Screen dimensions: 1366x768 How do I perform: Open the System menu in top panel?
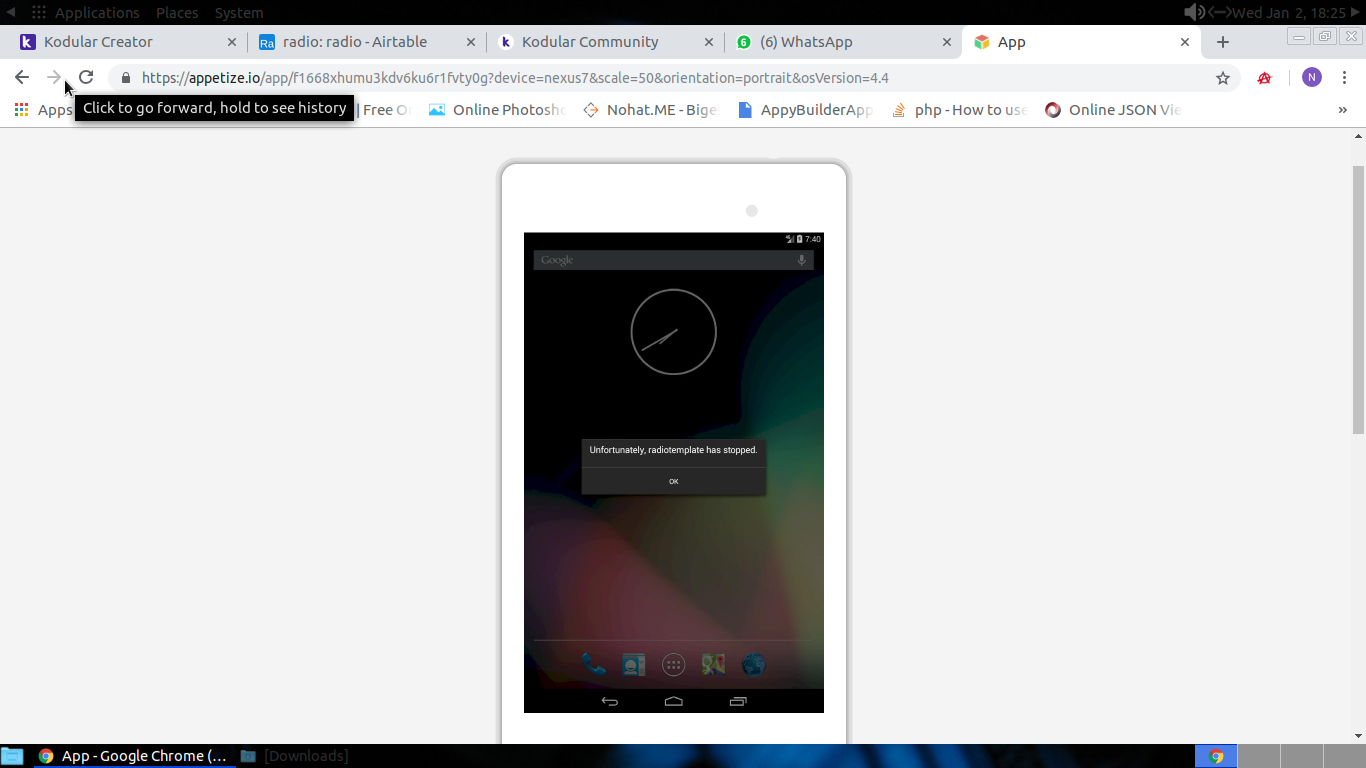[239, 13]
